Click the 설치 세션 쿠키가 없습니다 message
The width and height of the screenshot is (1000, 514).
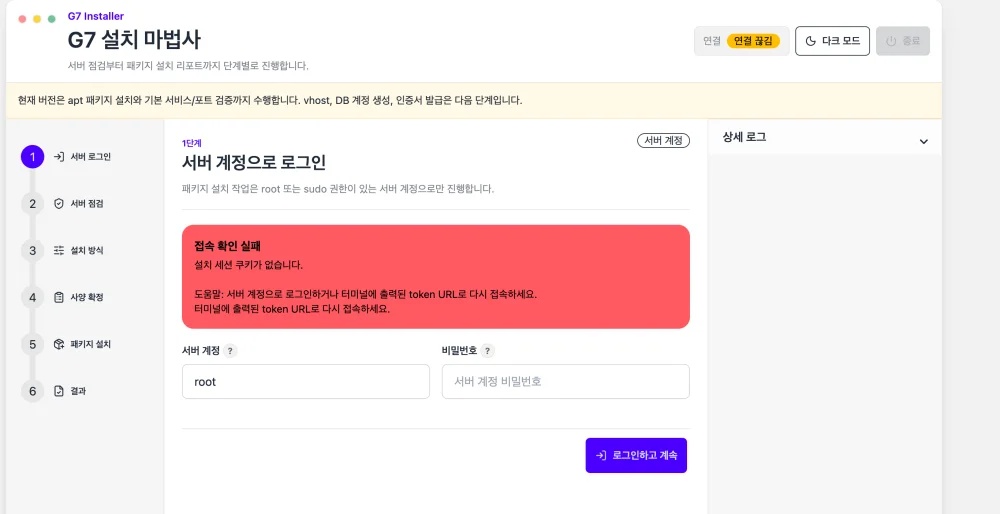[x=248, y=264]
